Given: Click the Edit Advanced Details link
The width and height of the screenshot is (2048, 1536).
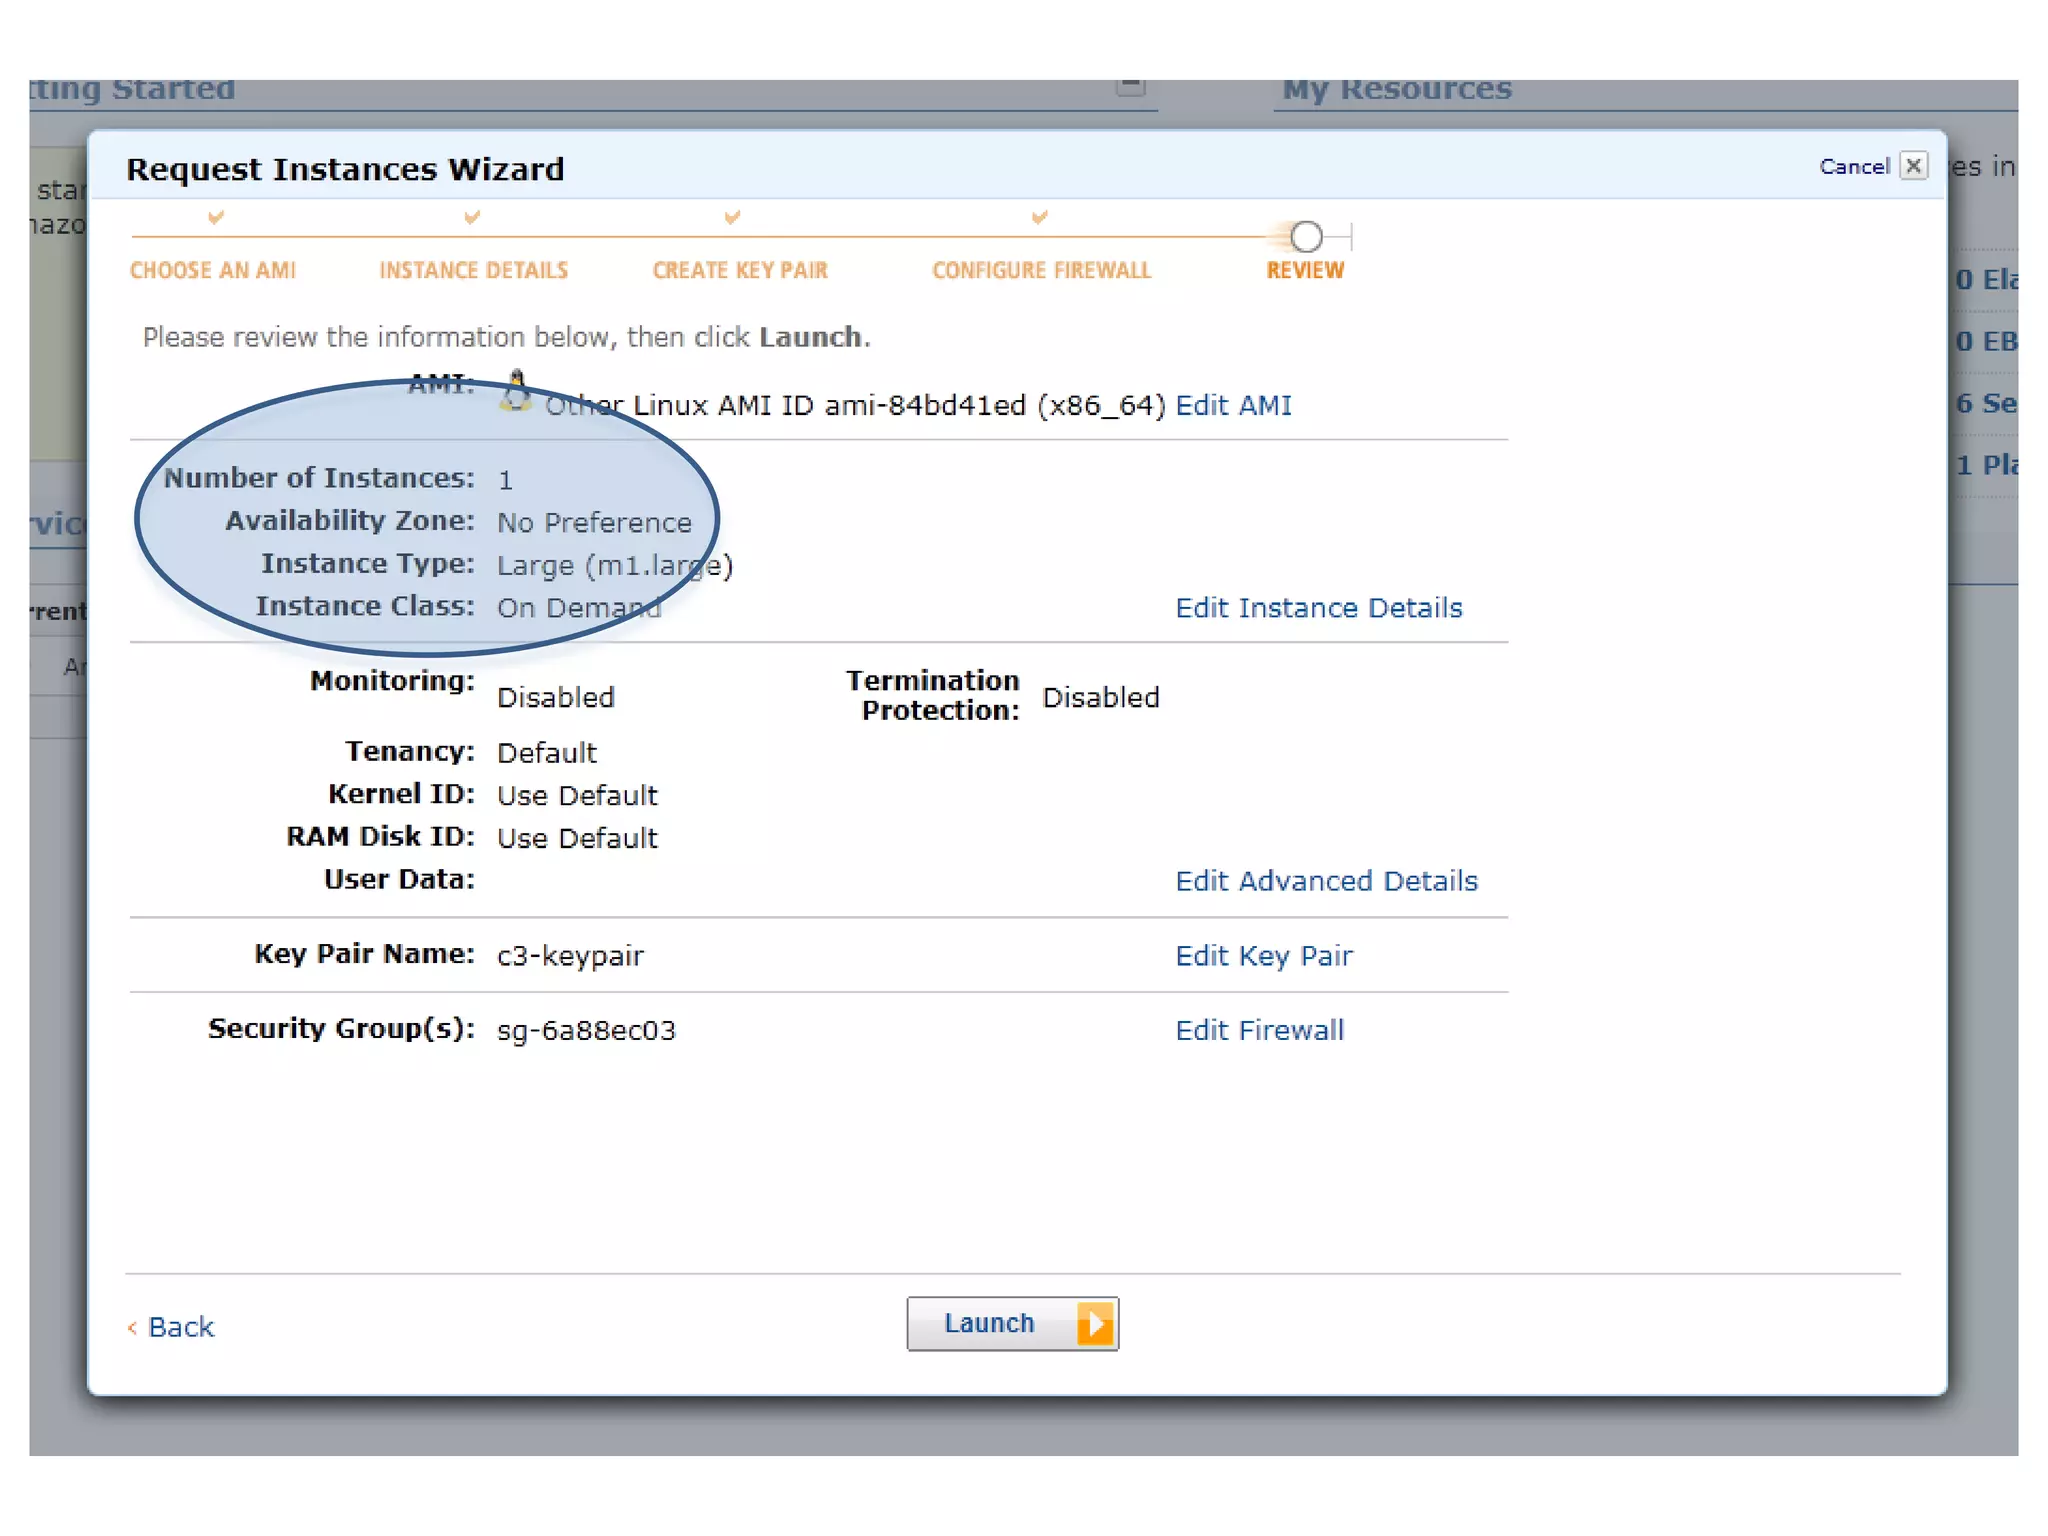Looking at the screenshot, I should (x=1326, y=881).
